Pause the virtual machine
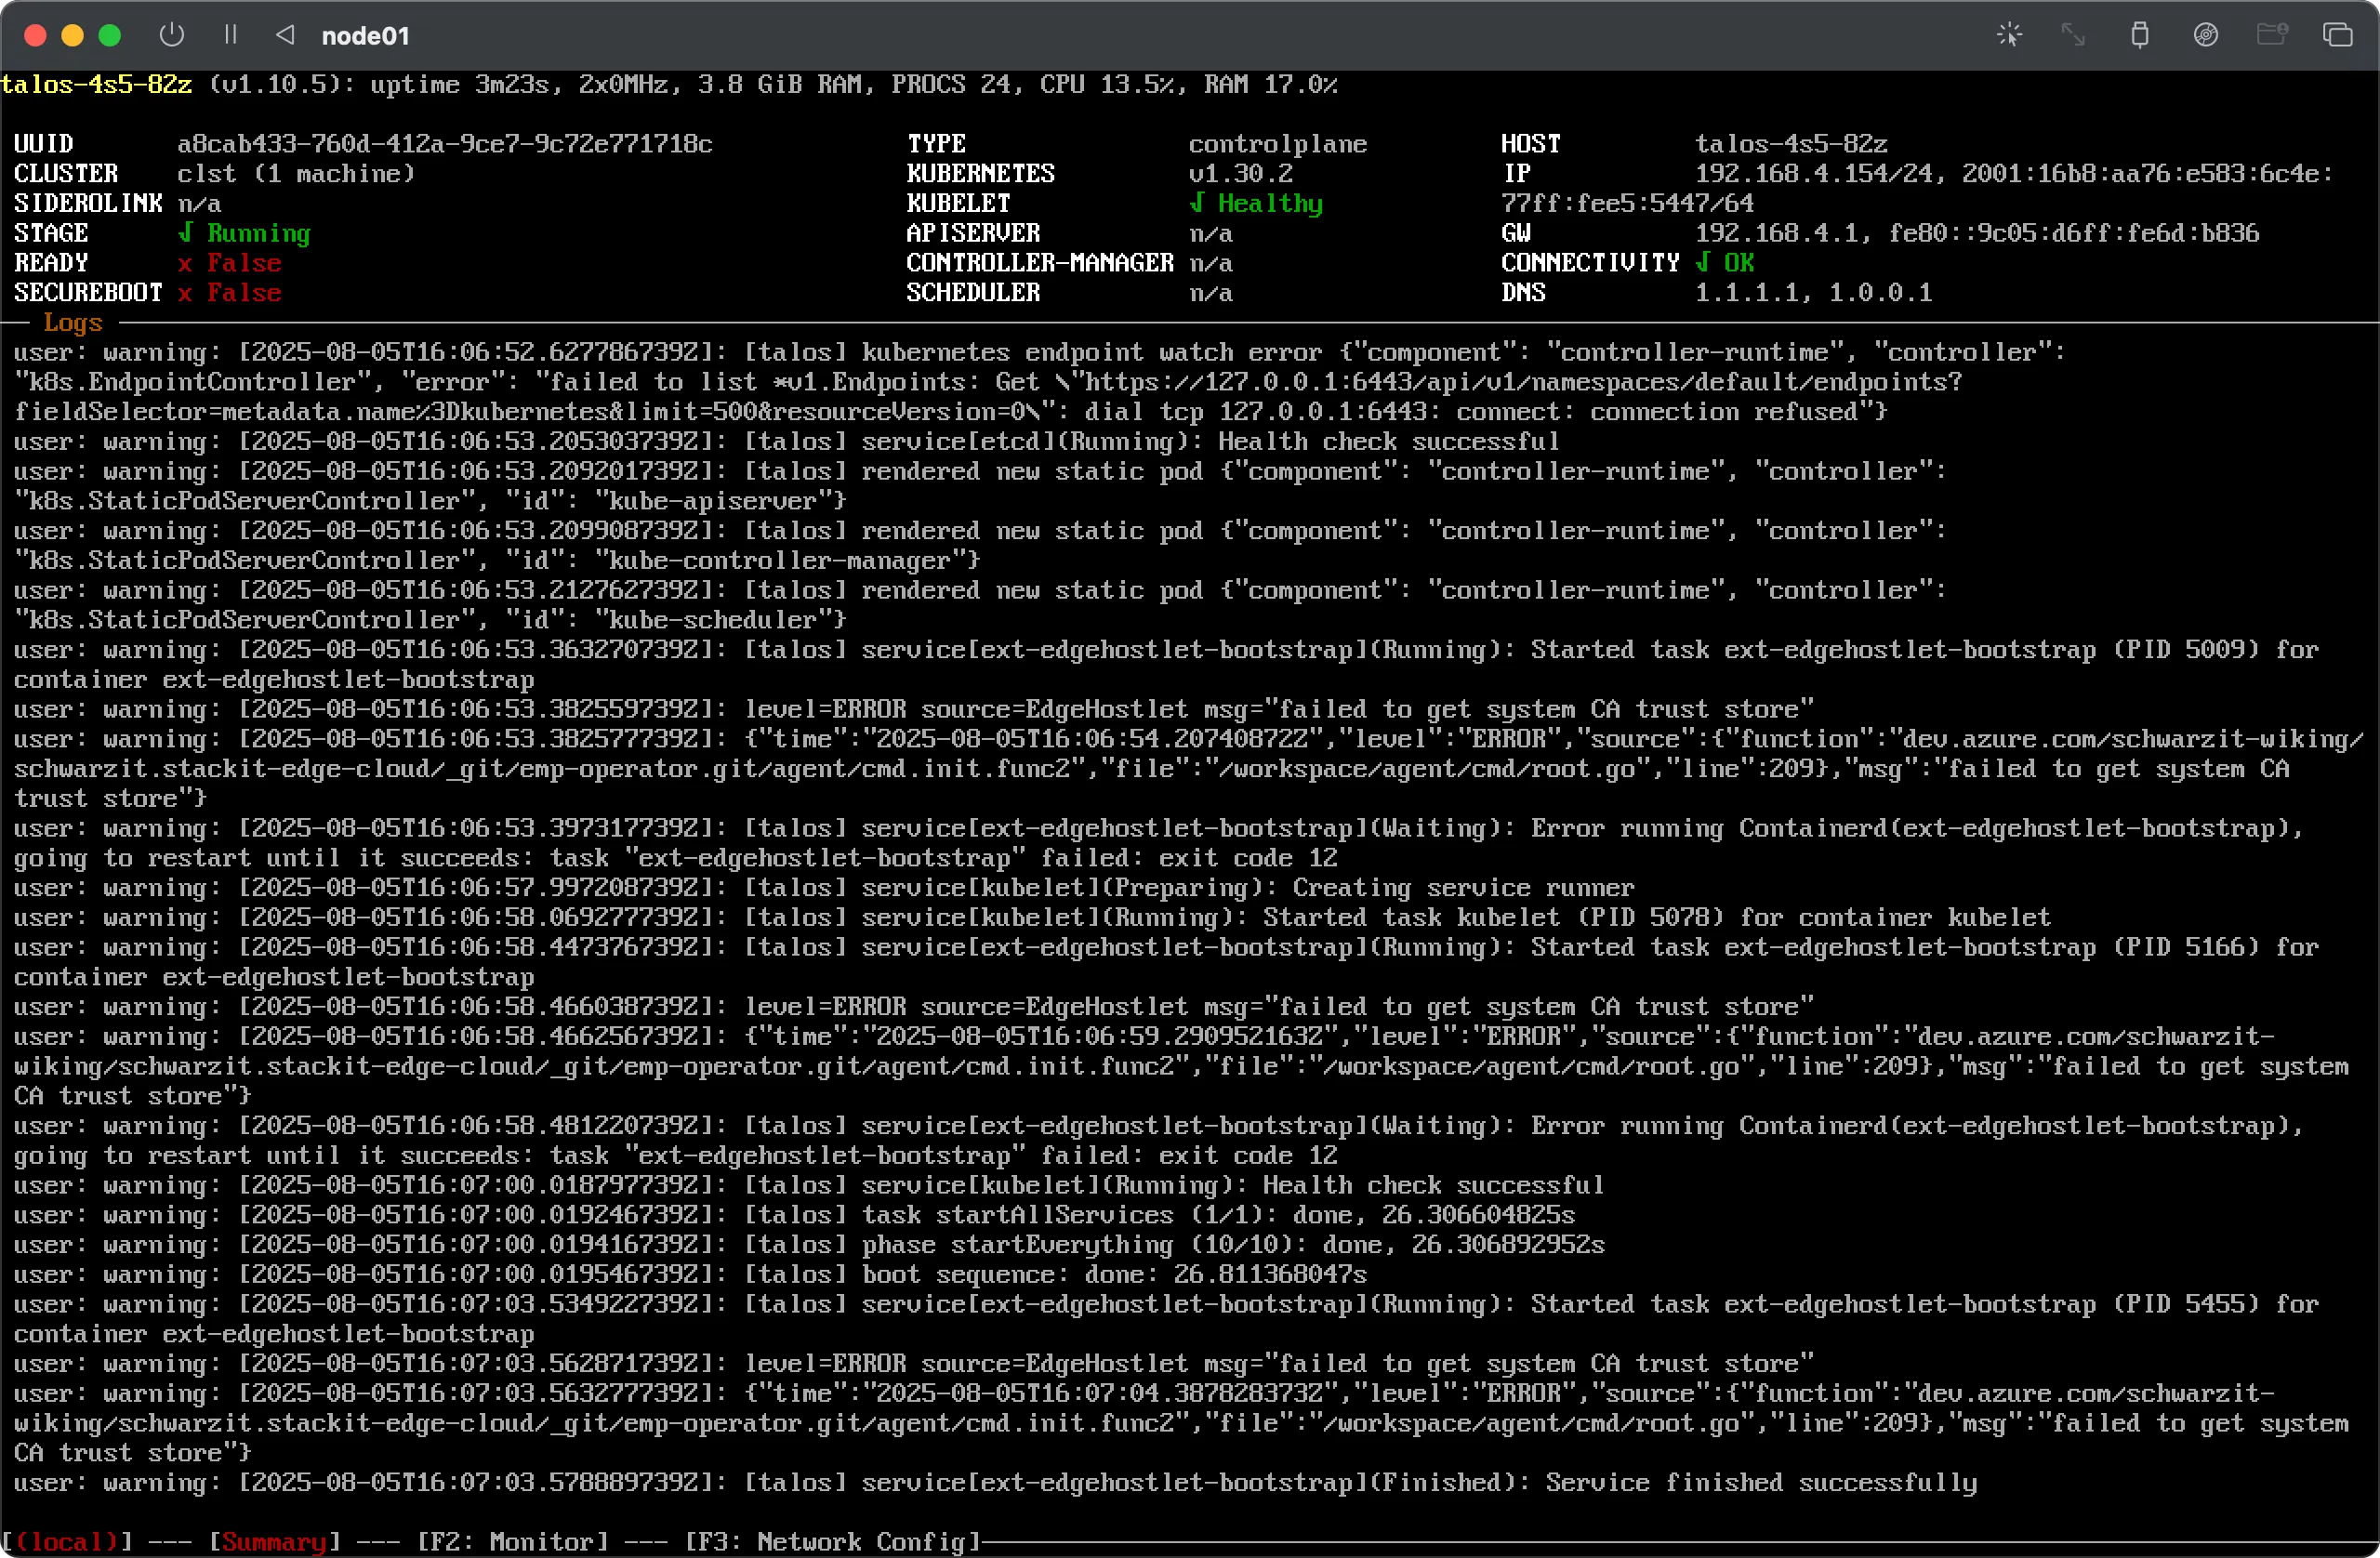 [230, 34]
